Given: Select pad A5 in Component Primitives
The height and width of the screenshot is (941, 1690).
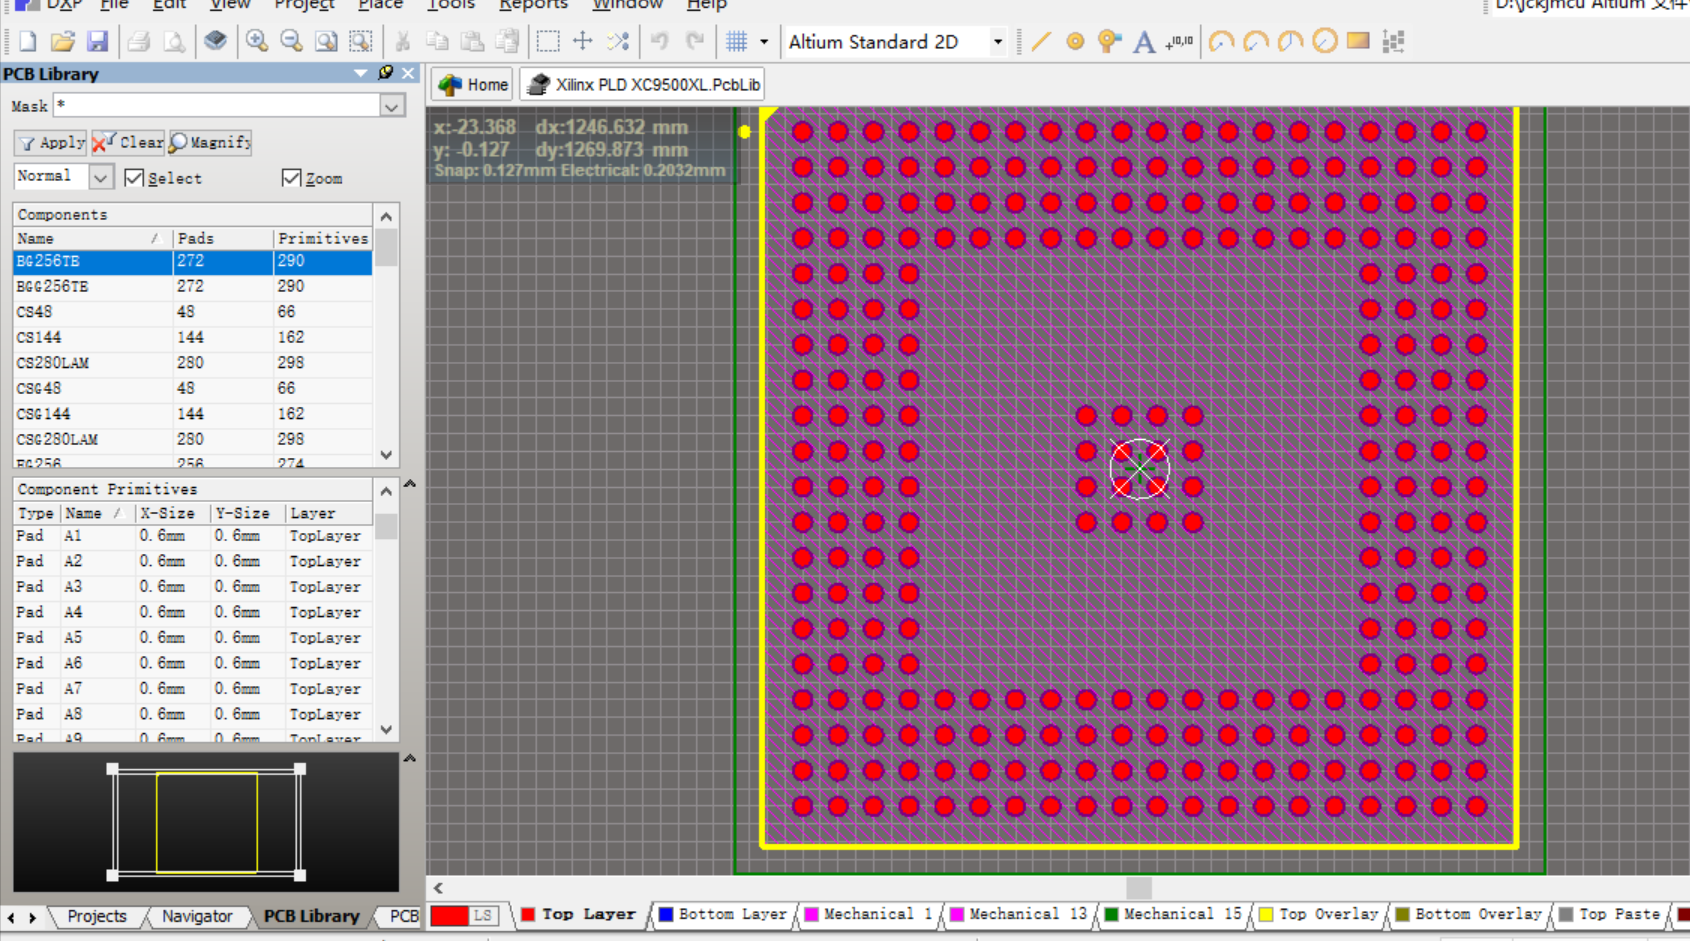Looking at the screenshot, I should [x=192, y=638].
